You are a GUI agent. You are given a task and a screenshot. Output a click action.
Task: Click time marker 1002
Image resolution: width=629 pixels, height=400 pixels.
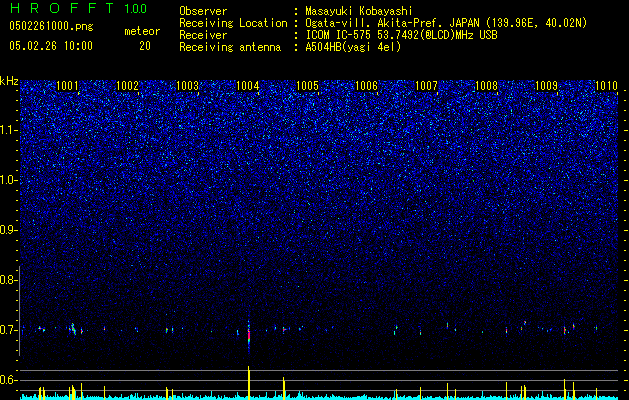pos(127,86)
